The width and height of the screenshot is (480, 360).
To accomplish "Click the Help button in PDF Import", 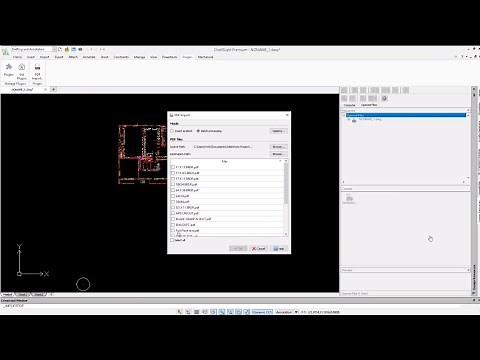I will [279, 249].
